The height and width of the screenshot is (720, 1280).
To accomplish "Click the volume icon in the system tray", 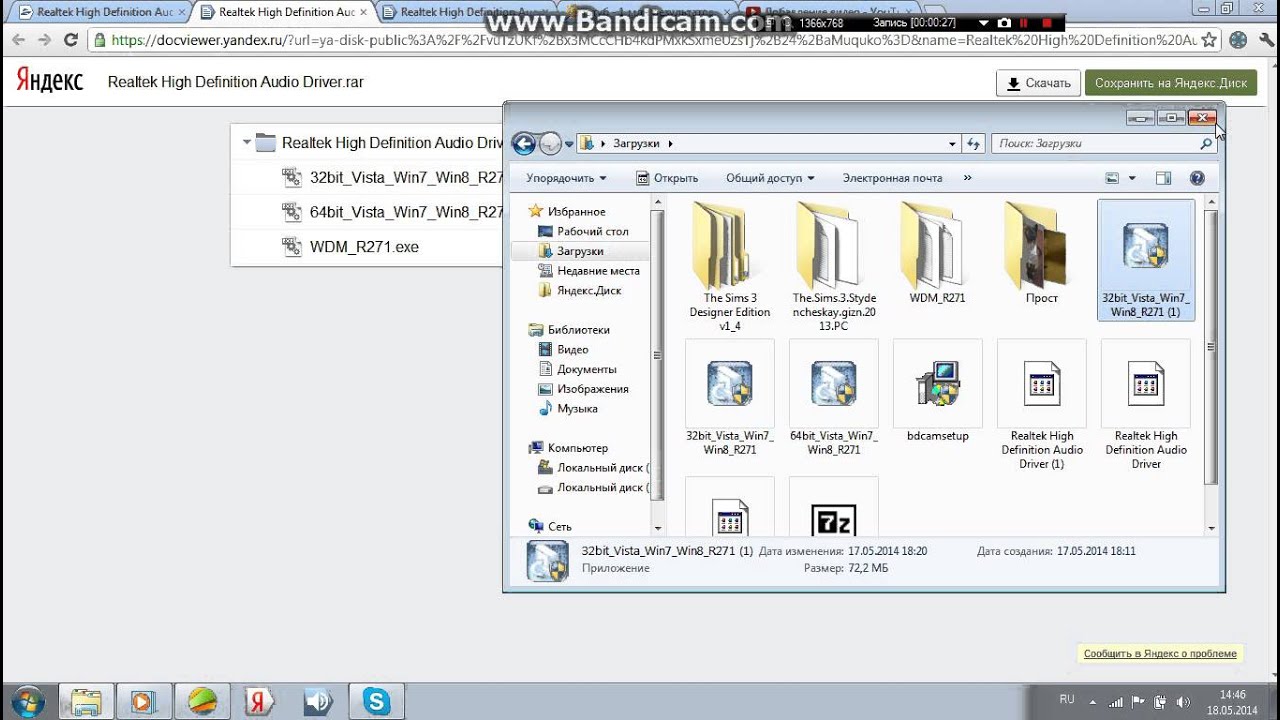I will click(1184, 702).
